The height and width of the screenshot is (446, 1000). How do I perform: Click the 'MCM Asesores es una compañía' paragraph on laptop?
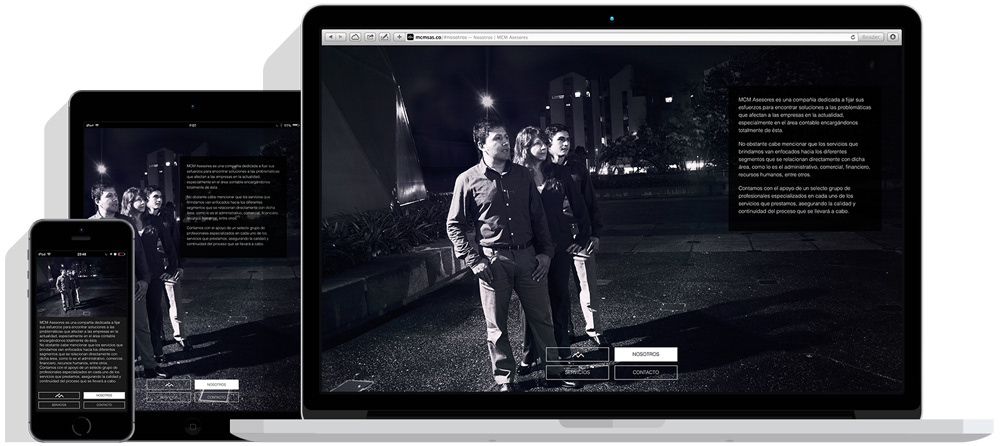[804, 115]
